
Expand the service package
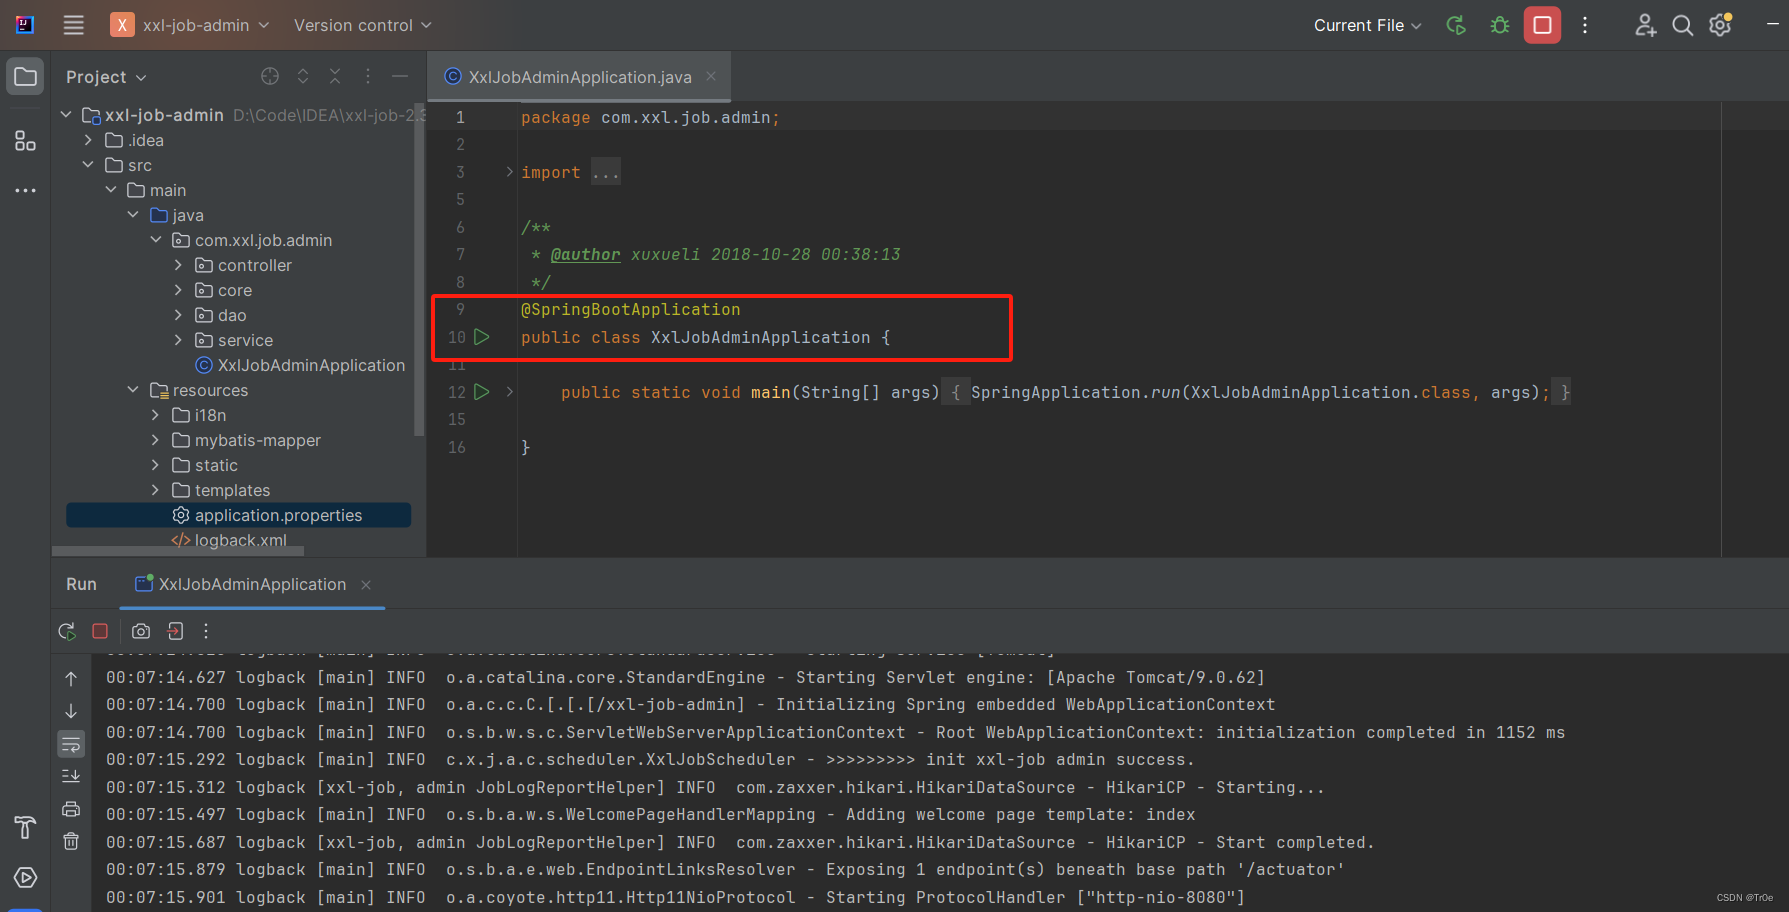click(x=178, y=340)
